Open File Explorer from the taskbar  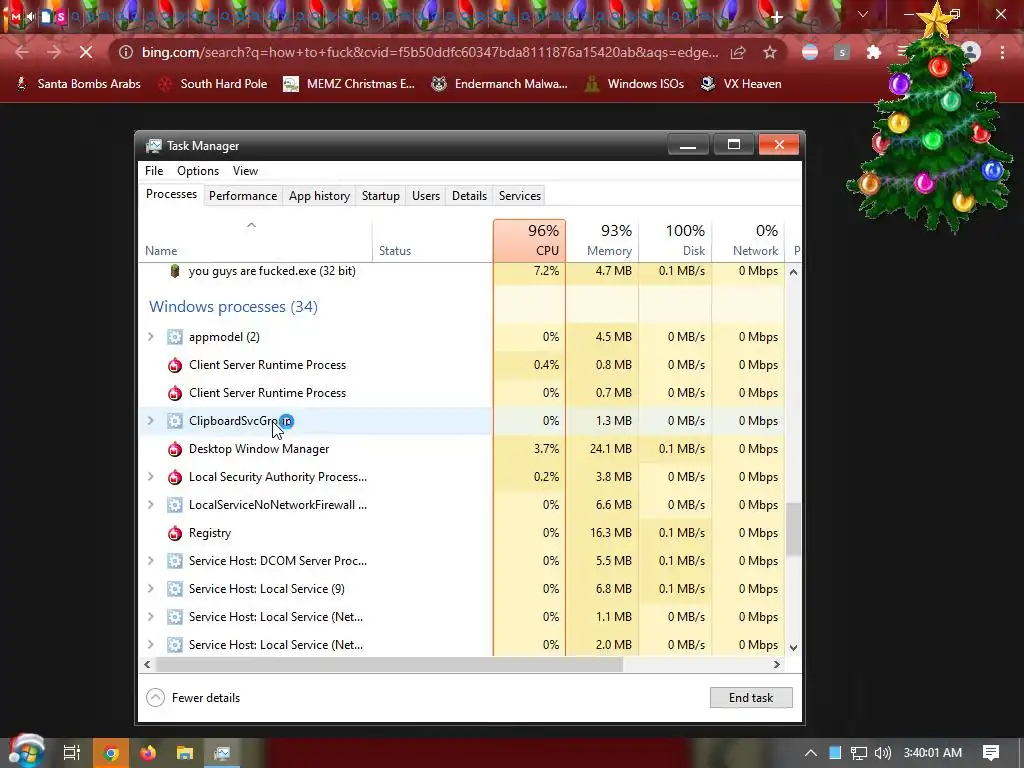[185, 753]
